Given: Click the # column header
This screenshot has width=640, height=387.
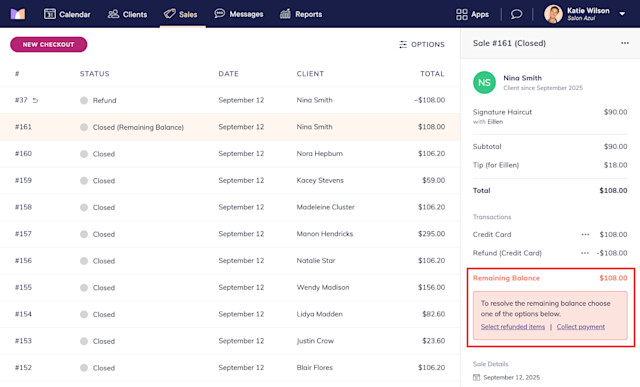Looking at the screenshot, I should pyautogui.click(x=17, y=74).
